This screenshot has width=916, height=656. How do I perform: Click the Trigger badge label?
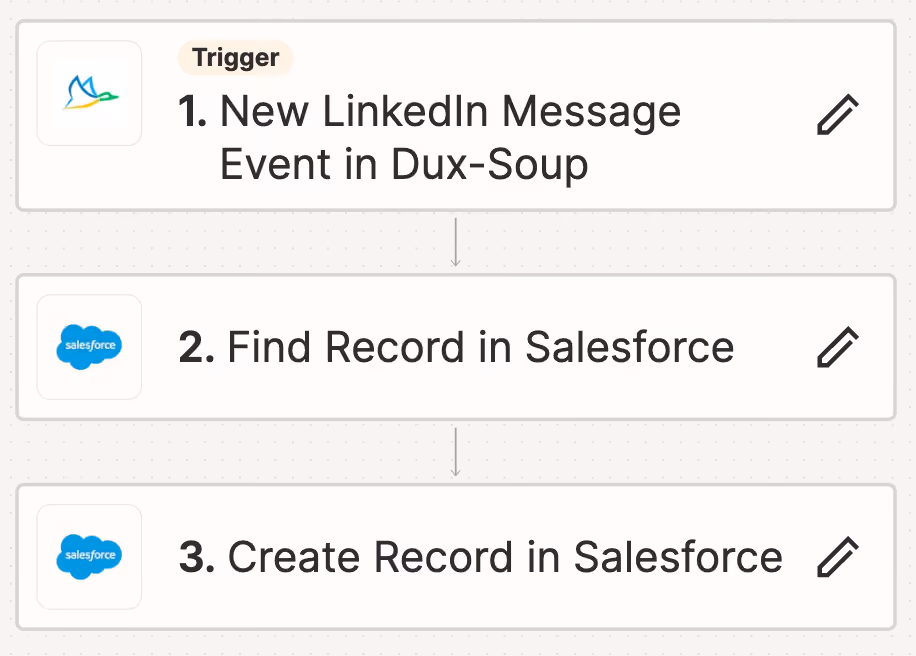[235, 58]
